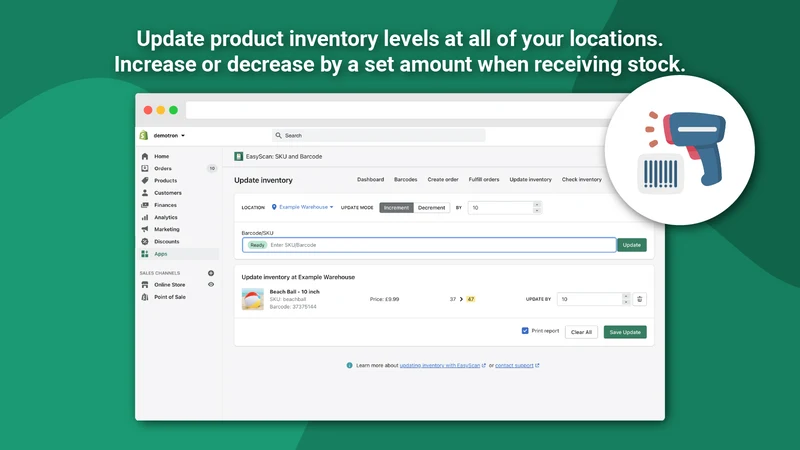Click the Beach Ball - 10 inch name

pos(294,292)
